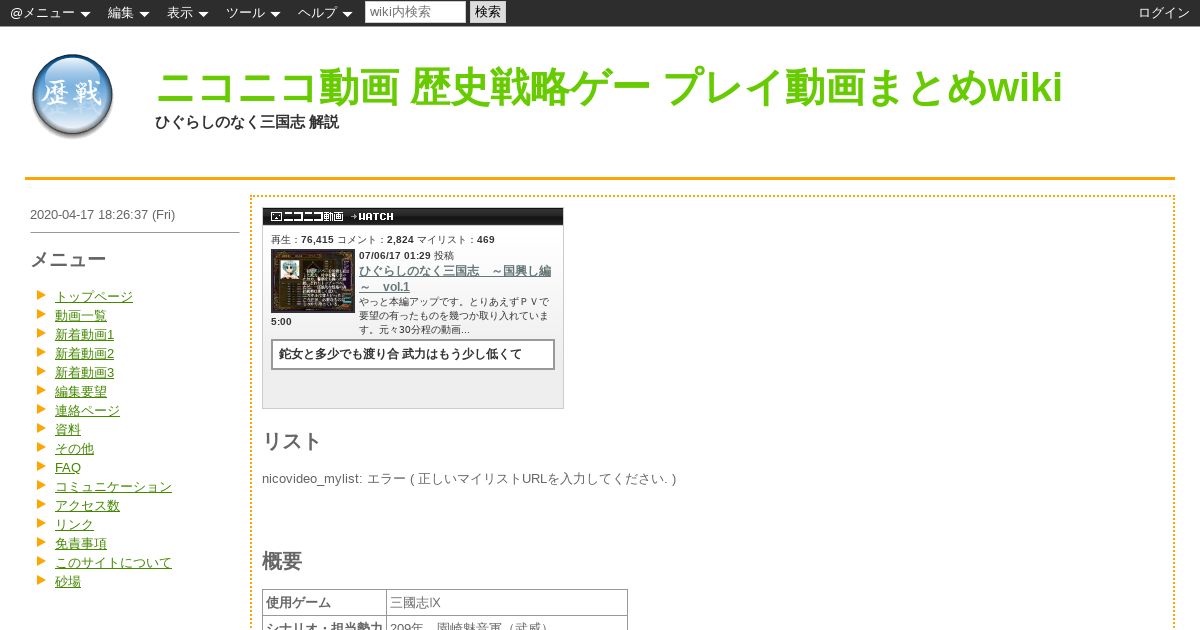1200x630 pixels.
Task: Open その他 sidebar link
Action: (x=74, y=449)
